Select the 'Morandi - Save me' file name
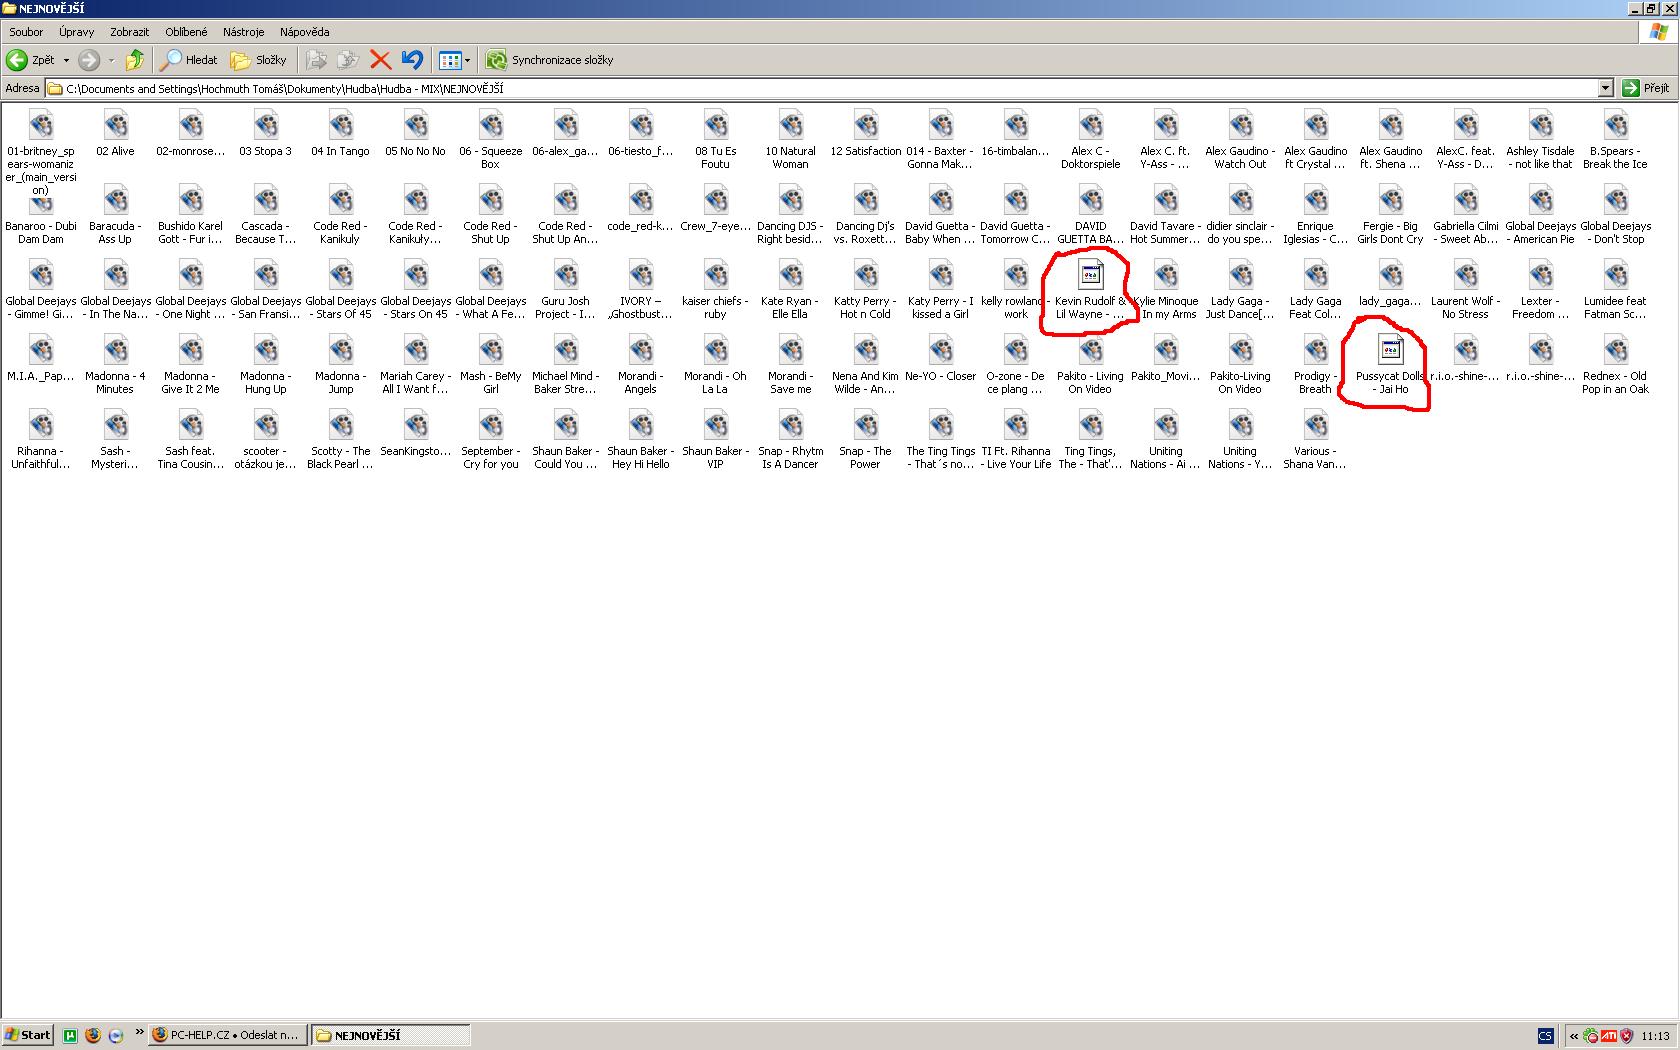 point(790,383)
